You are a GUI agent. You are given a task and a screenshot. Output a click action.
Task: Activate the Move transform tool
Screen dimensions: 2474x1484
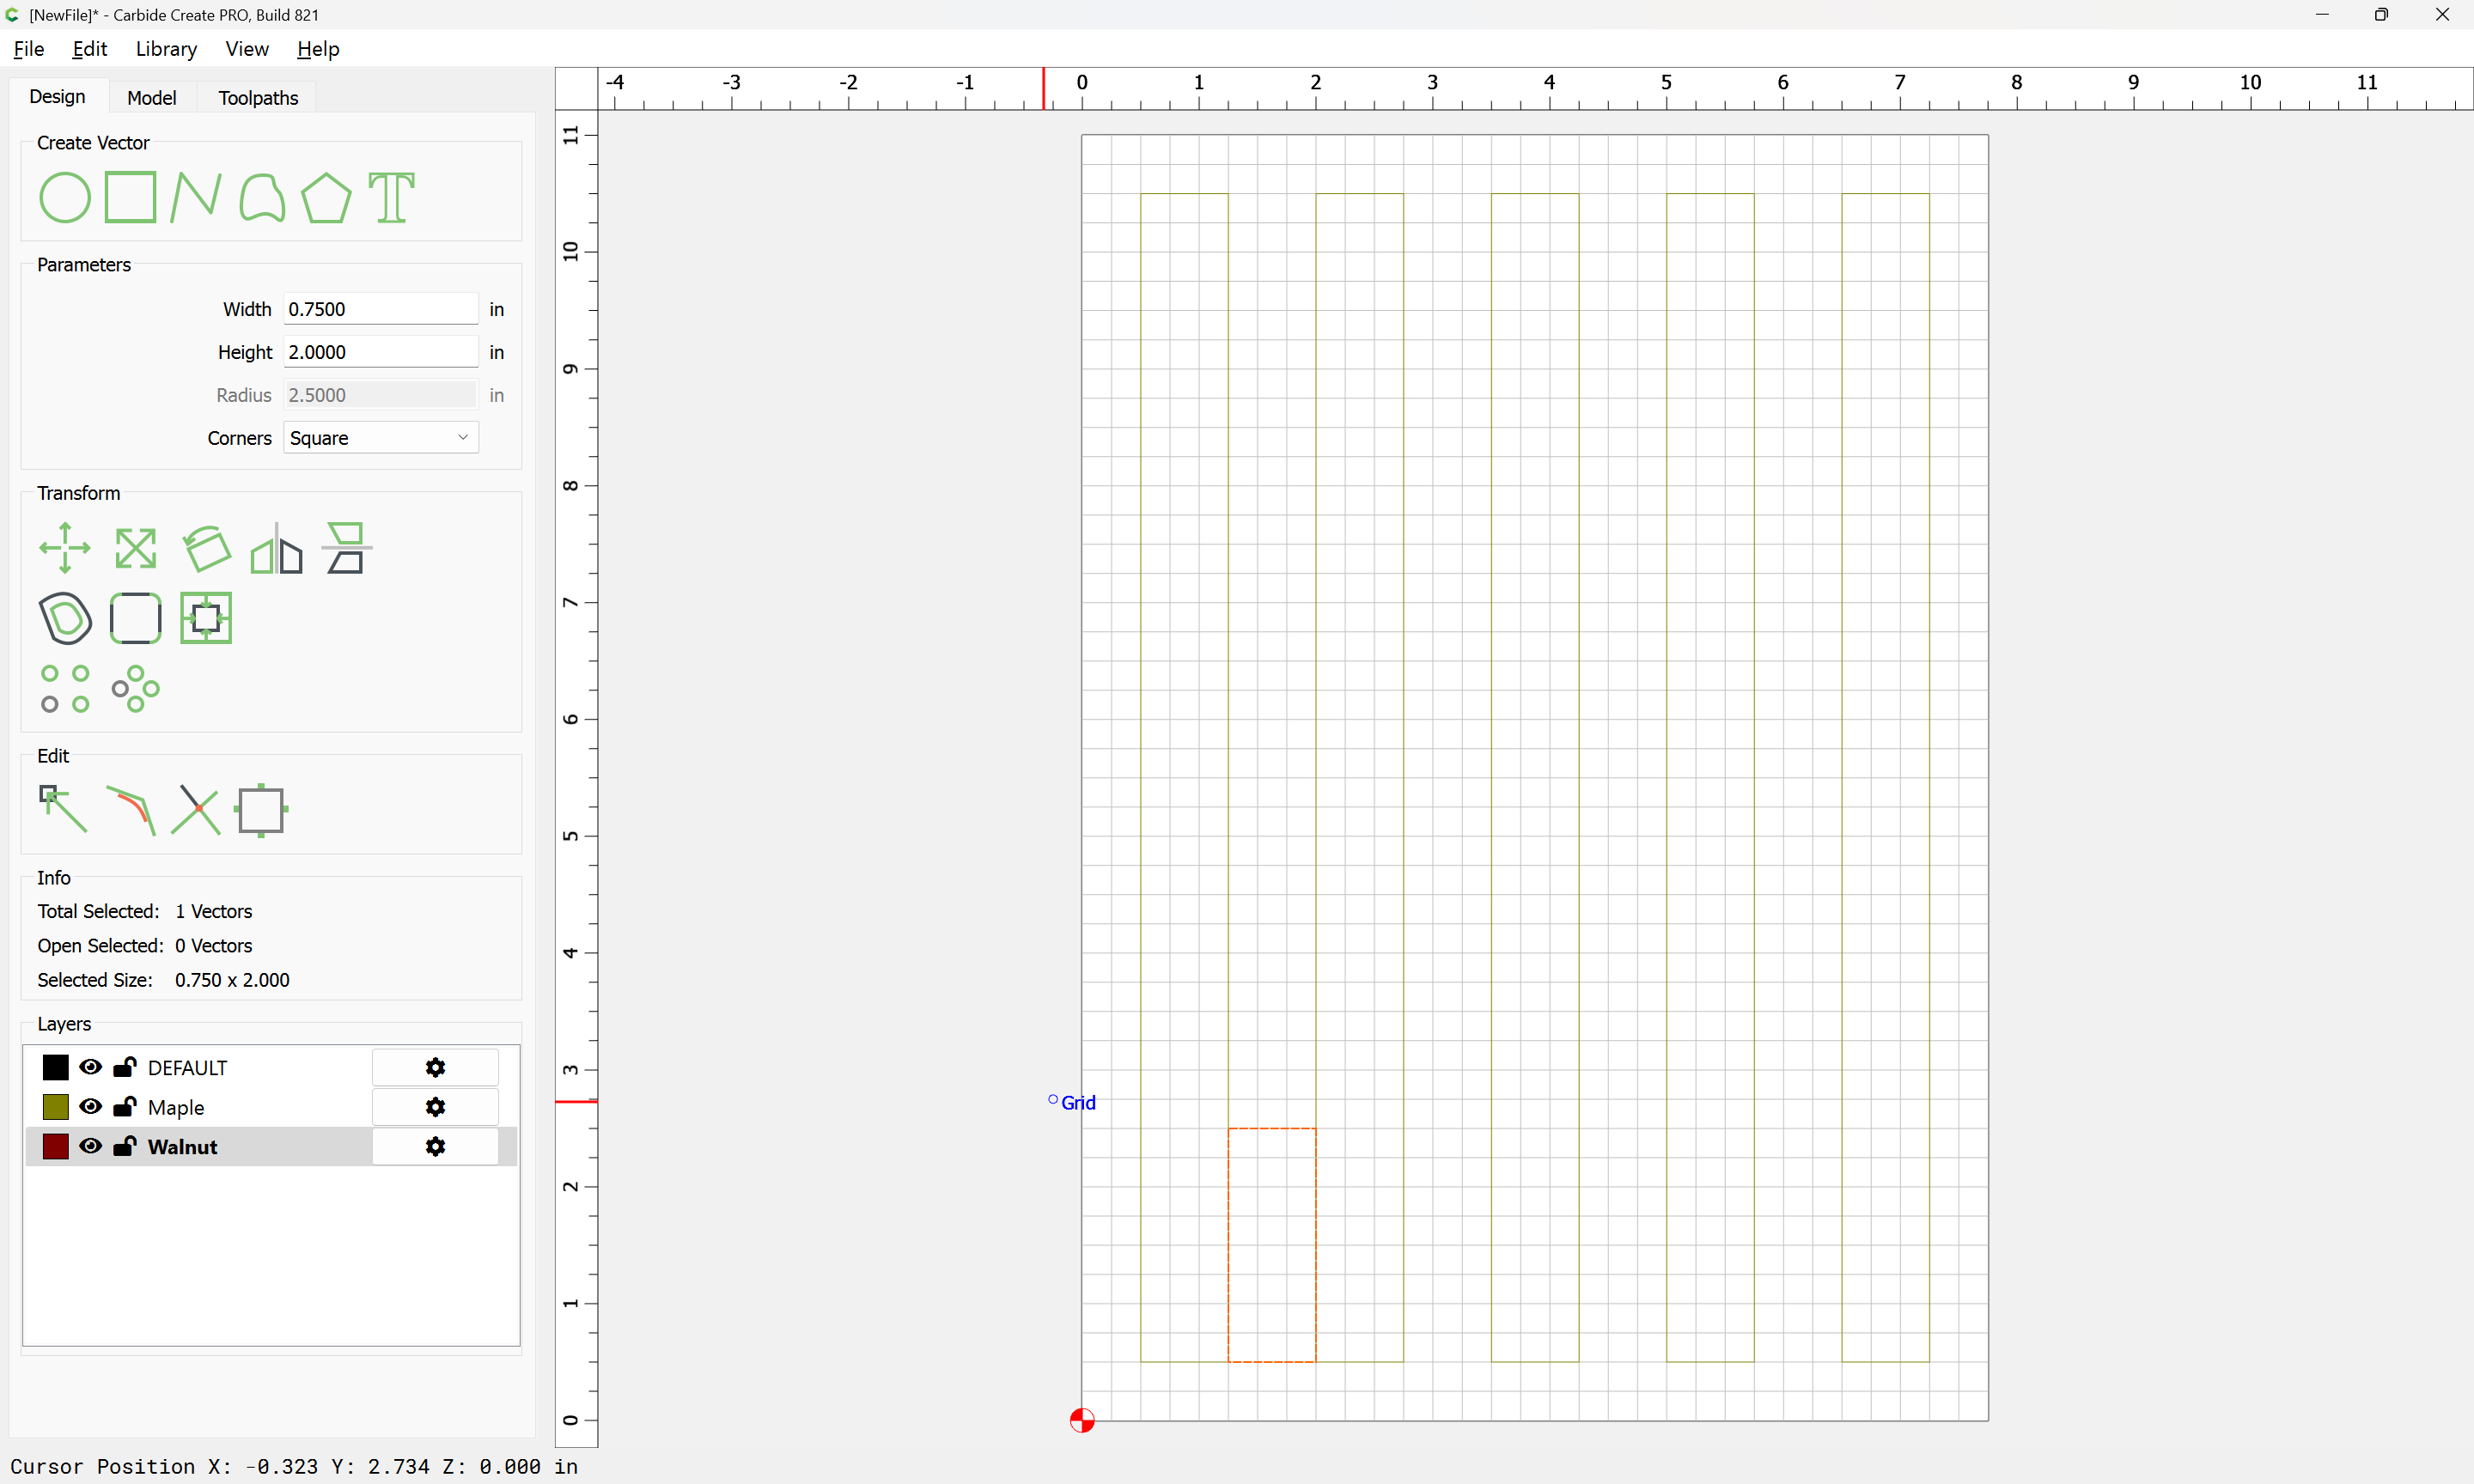(65, 548)
